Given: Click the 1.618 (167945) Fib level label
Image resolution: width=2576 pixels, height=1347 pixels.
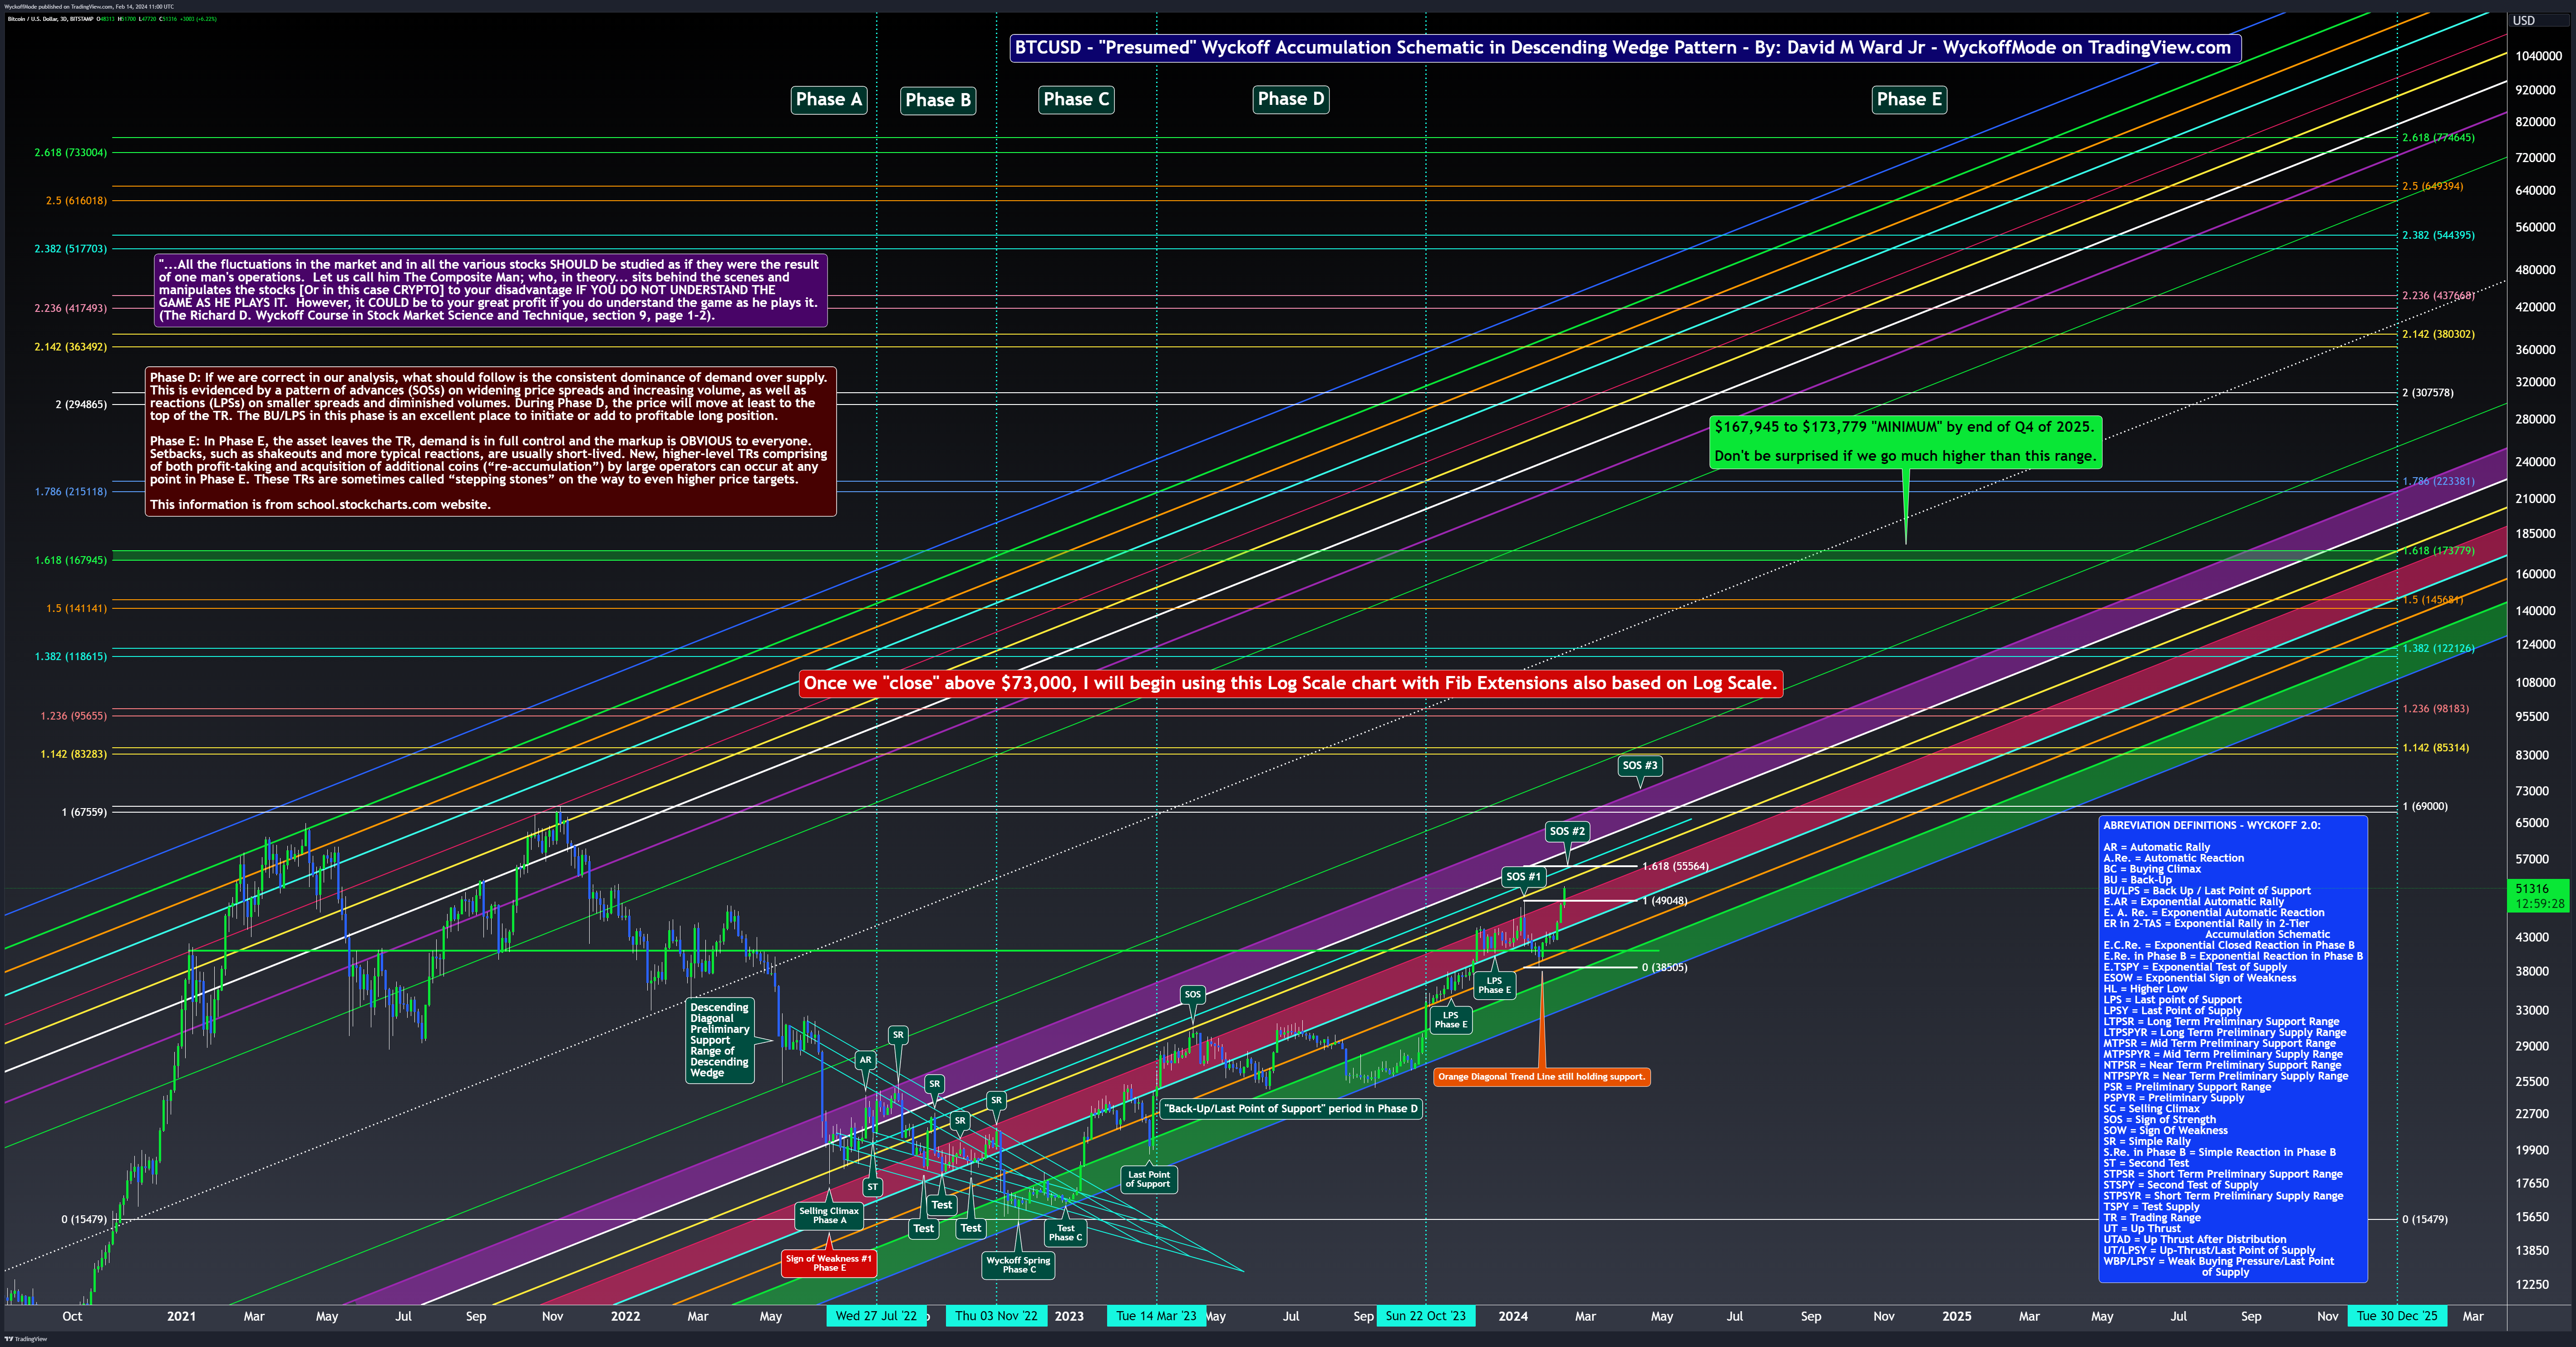Looking at the screenshot, I should click(x=70, y=560).
